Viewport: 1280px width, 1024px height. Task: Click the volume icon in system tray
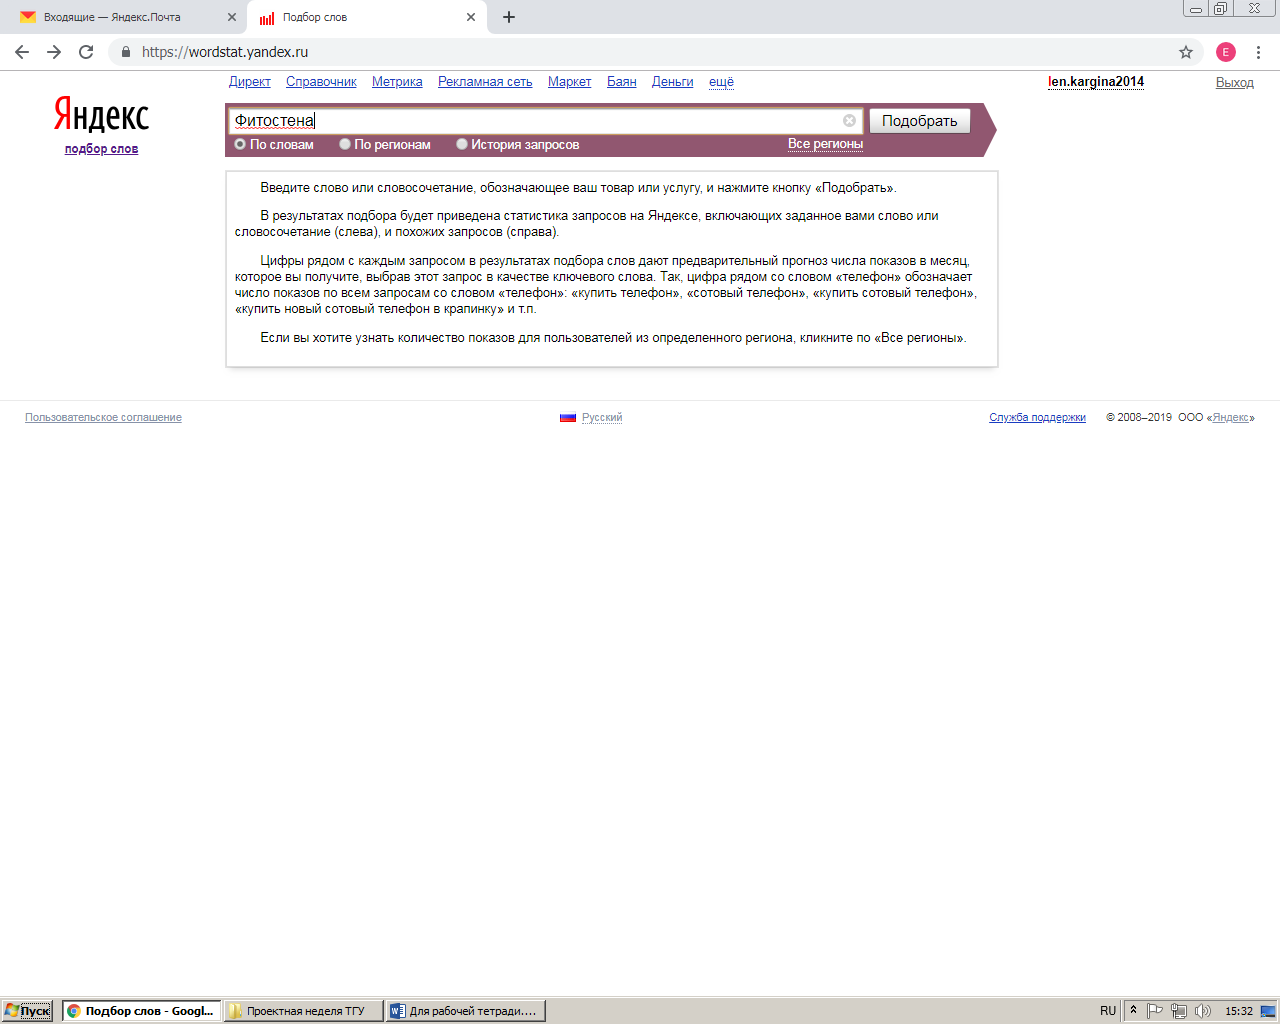[x=1203, y=1011]
